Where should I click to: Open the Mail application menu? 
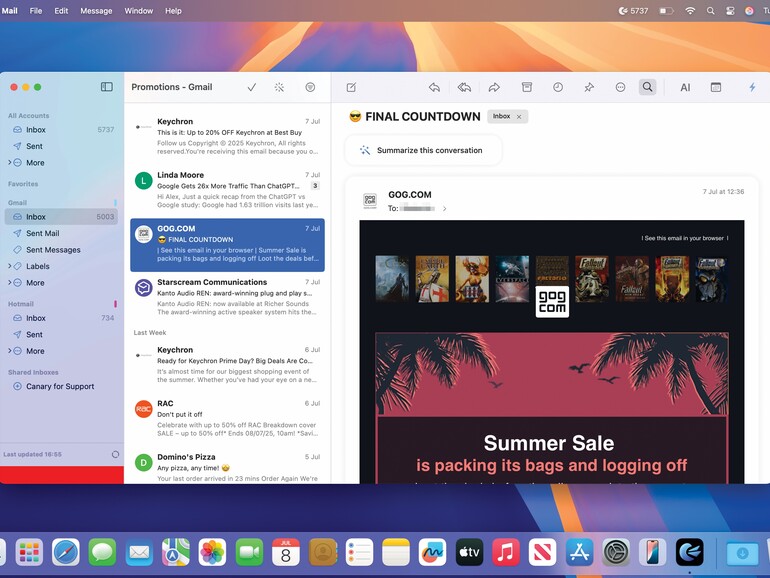(x=10, y=11)
